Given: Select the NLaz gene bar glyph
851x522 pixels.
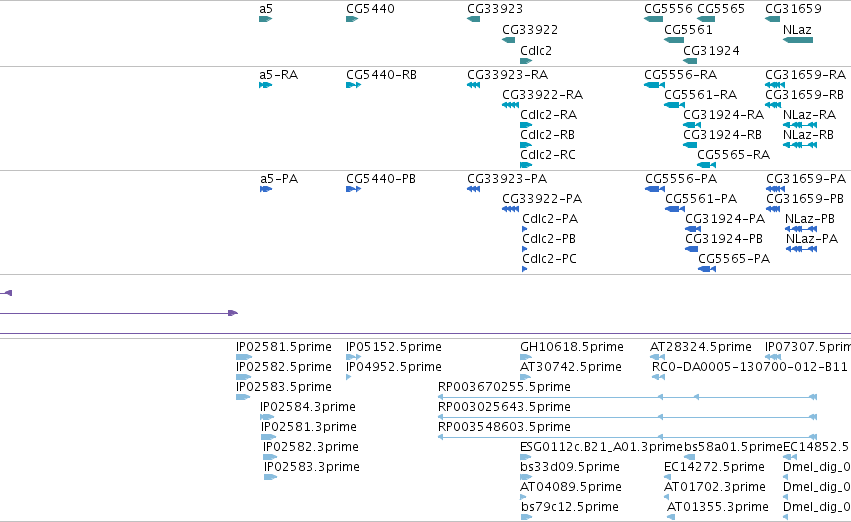Looking at the screenshot, I should tap(798, 40).
